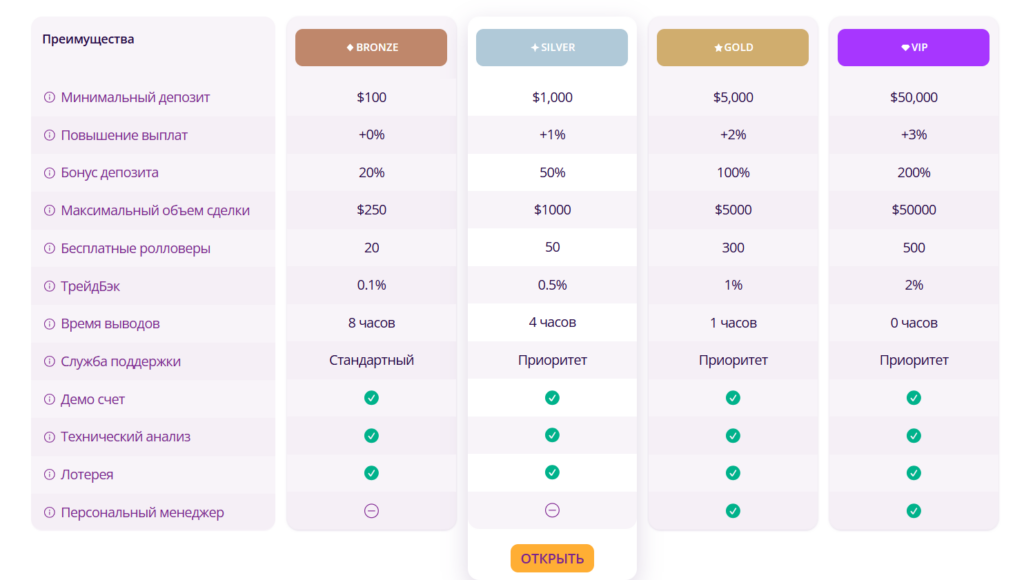This screenshot has width=1024, height=580.
Task: Click info icon next to Персональный менеджер
Action: 49,513
